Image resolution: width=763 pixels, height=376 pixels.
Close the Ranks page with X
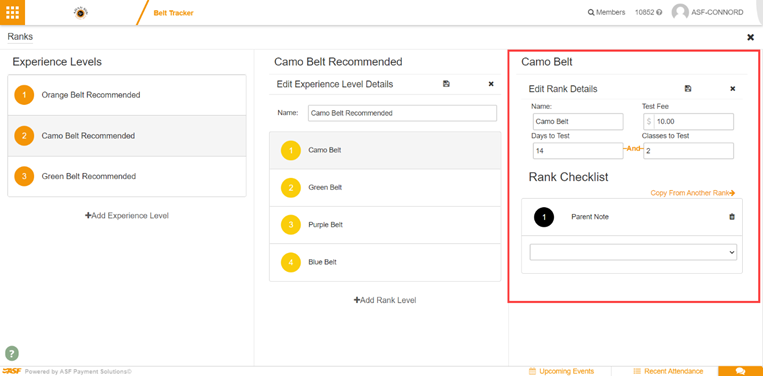[750, 37]
